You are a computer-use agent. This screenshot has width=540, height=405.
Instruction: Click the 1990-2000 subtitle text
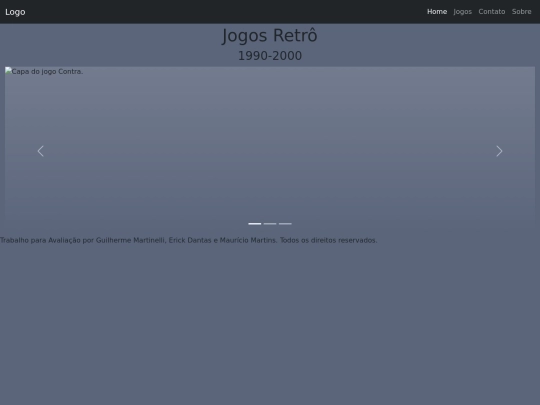coord(270,56)
